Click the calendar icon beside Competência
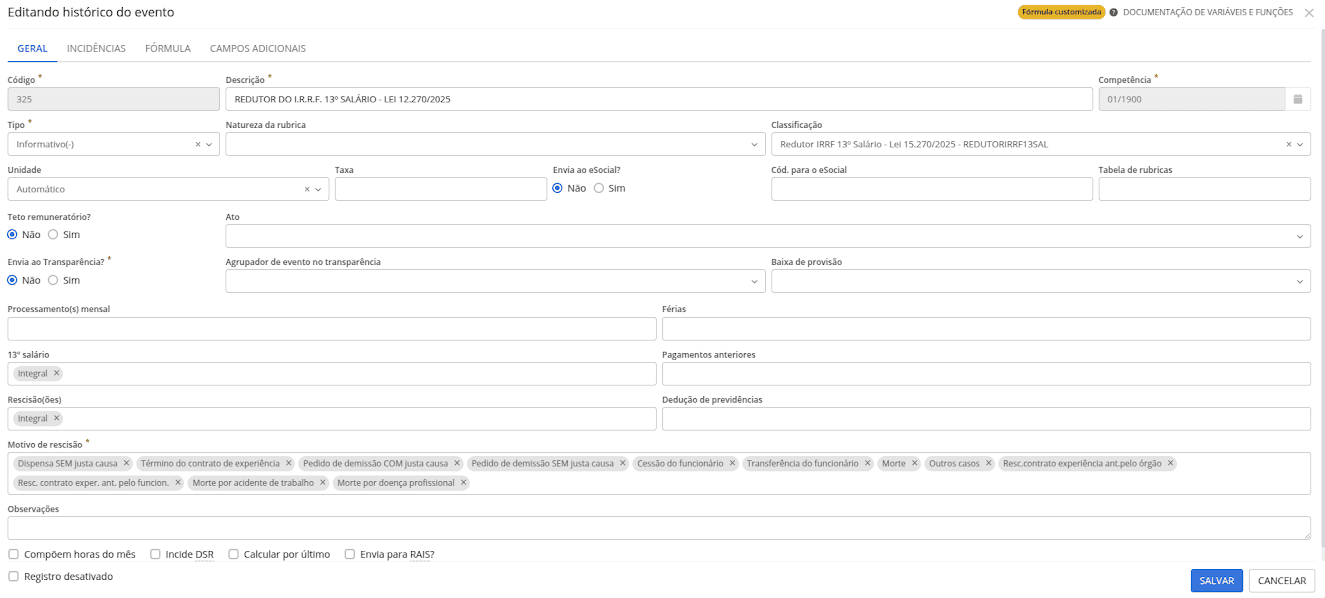1325x598 pixels. (1297, 99)
